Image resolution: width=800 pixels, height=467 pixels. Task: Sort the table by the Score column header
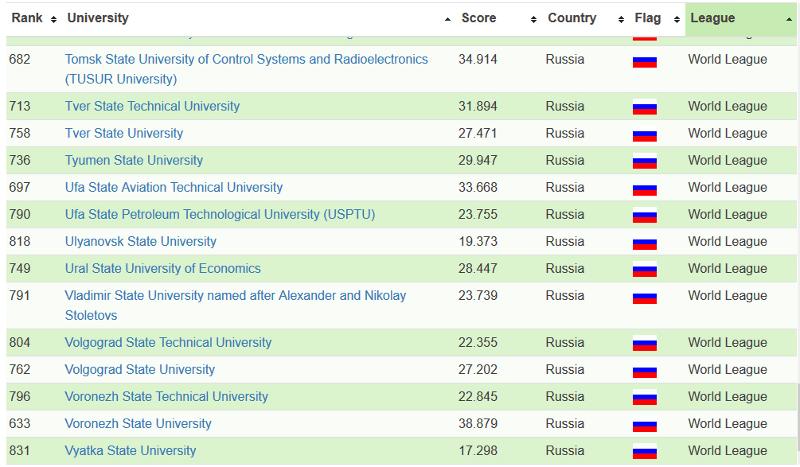pos(478,18)
